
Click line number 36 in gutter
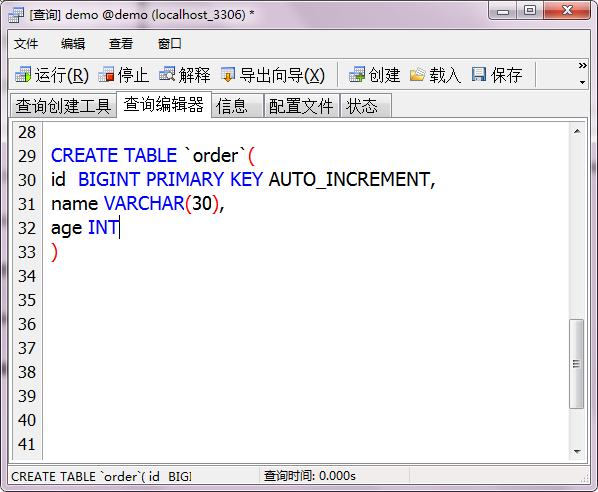pos(27,324)
